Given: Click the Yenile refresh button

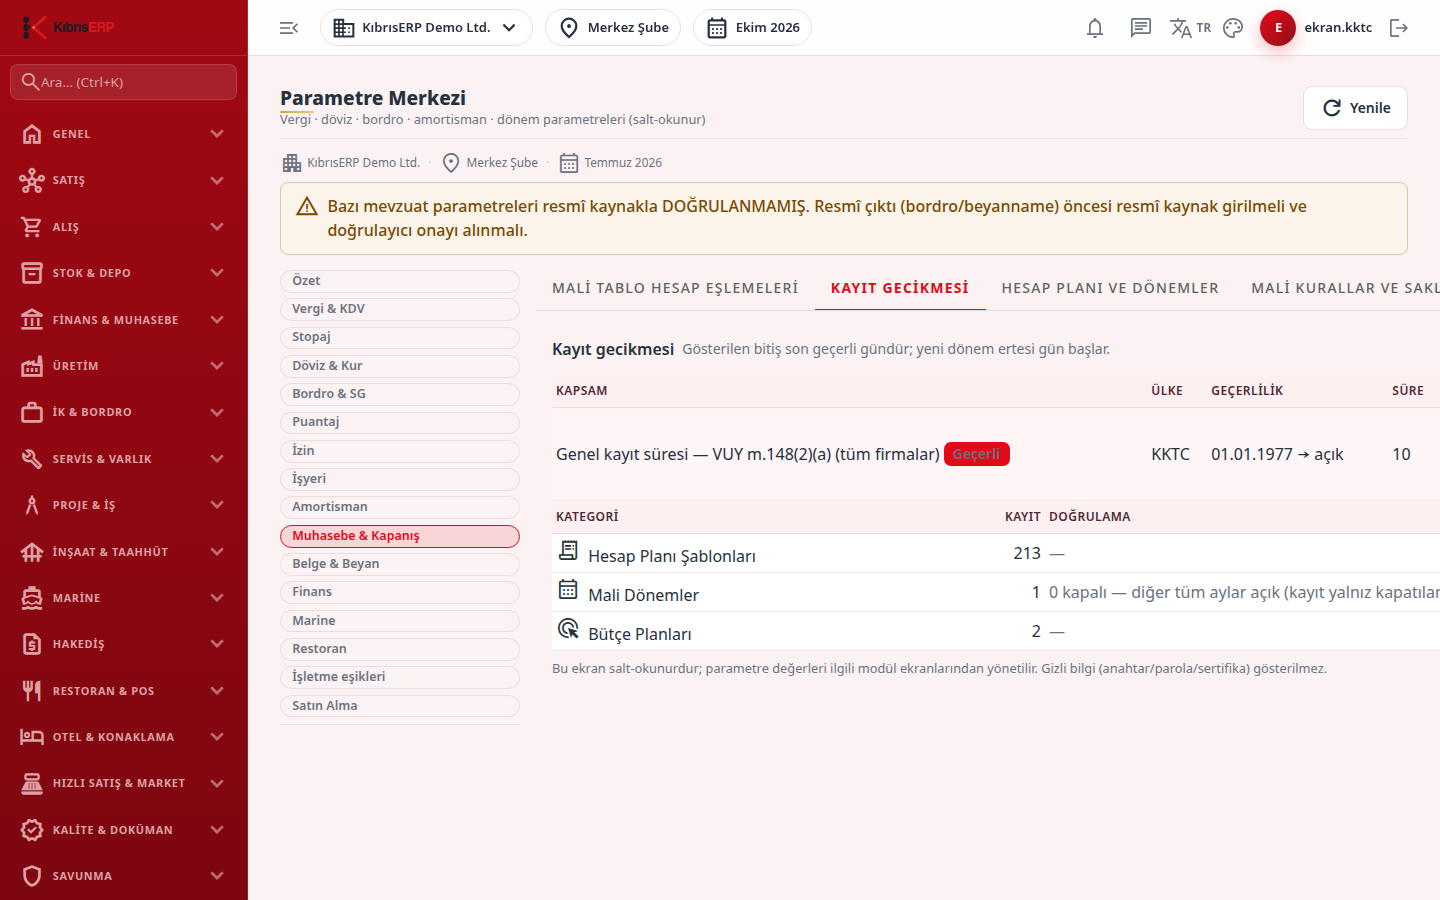Looking at the screenshot, I should [x=1355, y=108].
